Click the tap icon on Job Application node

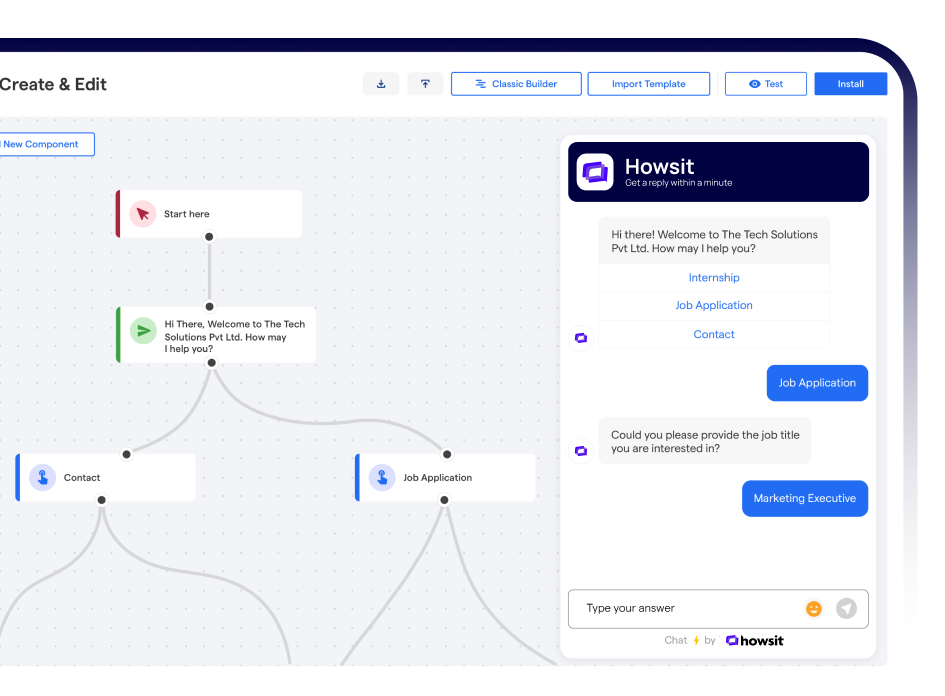pos(382,478)
